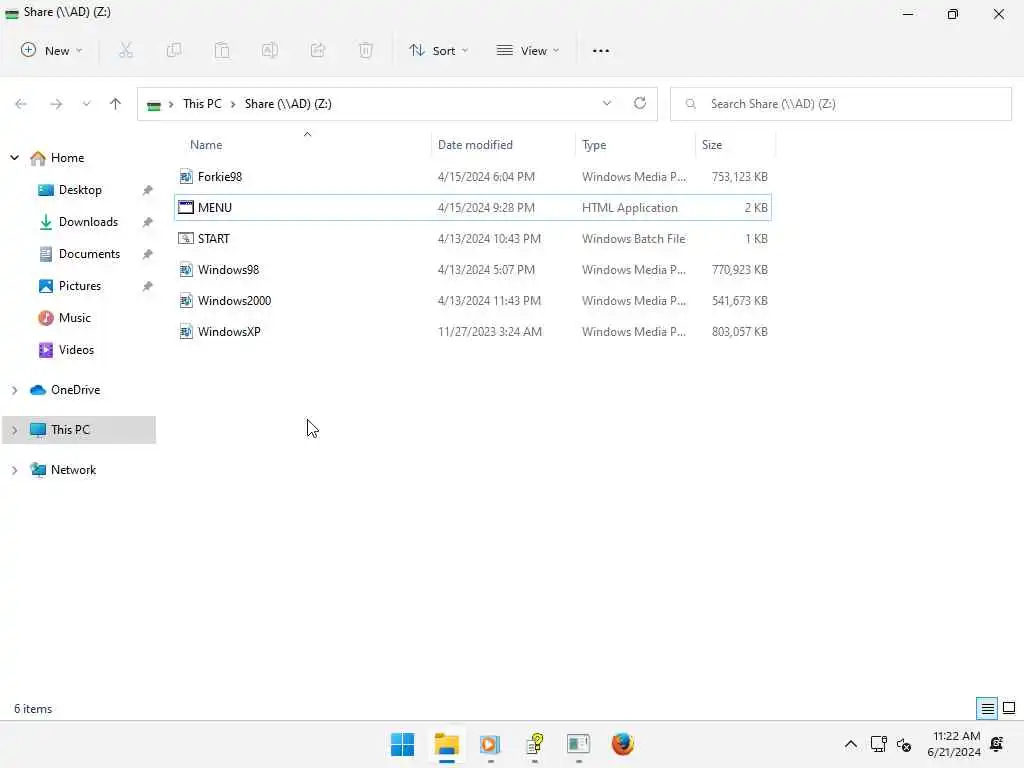Expand the This PC tree node
Screen dimensions: 1024x768
(x=14, y=430)
